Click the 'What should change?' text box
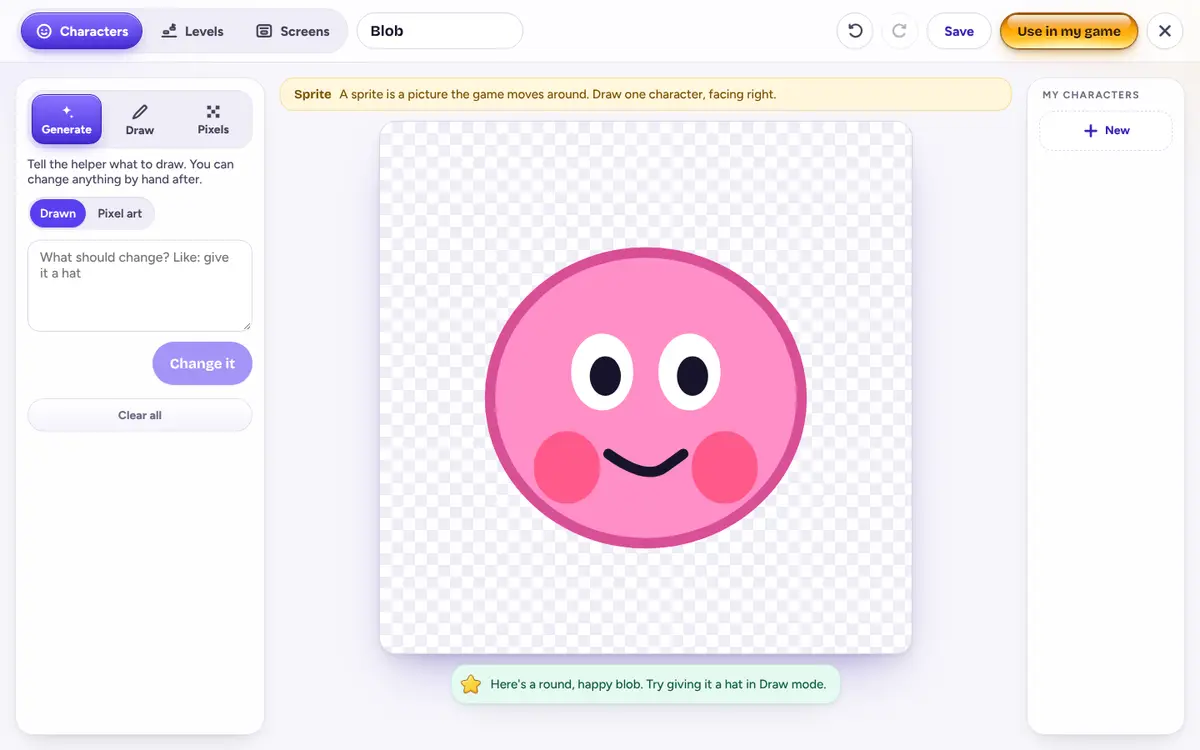 click(x=140, y=285)
